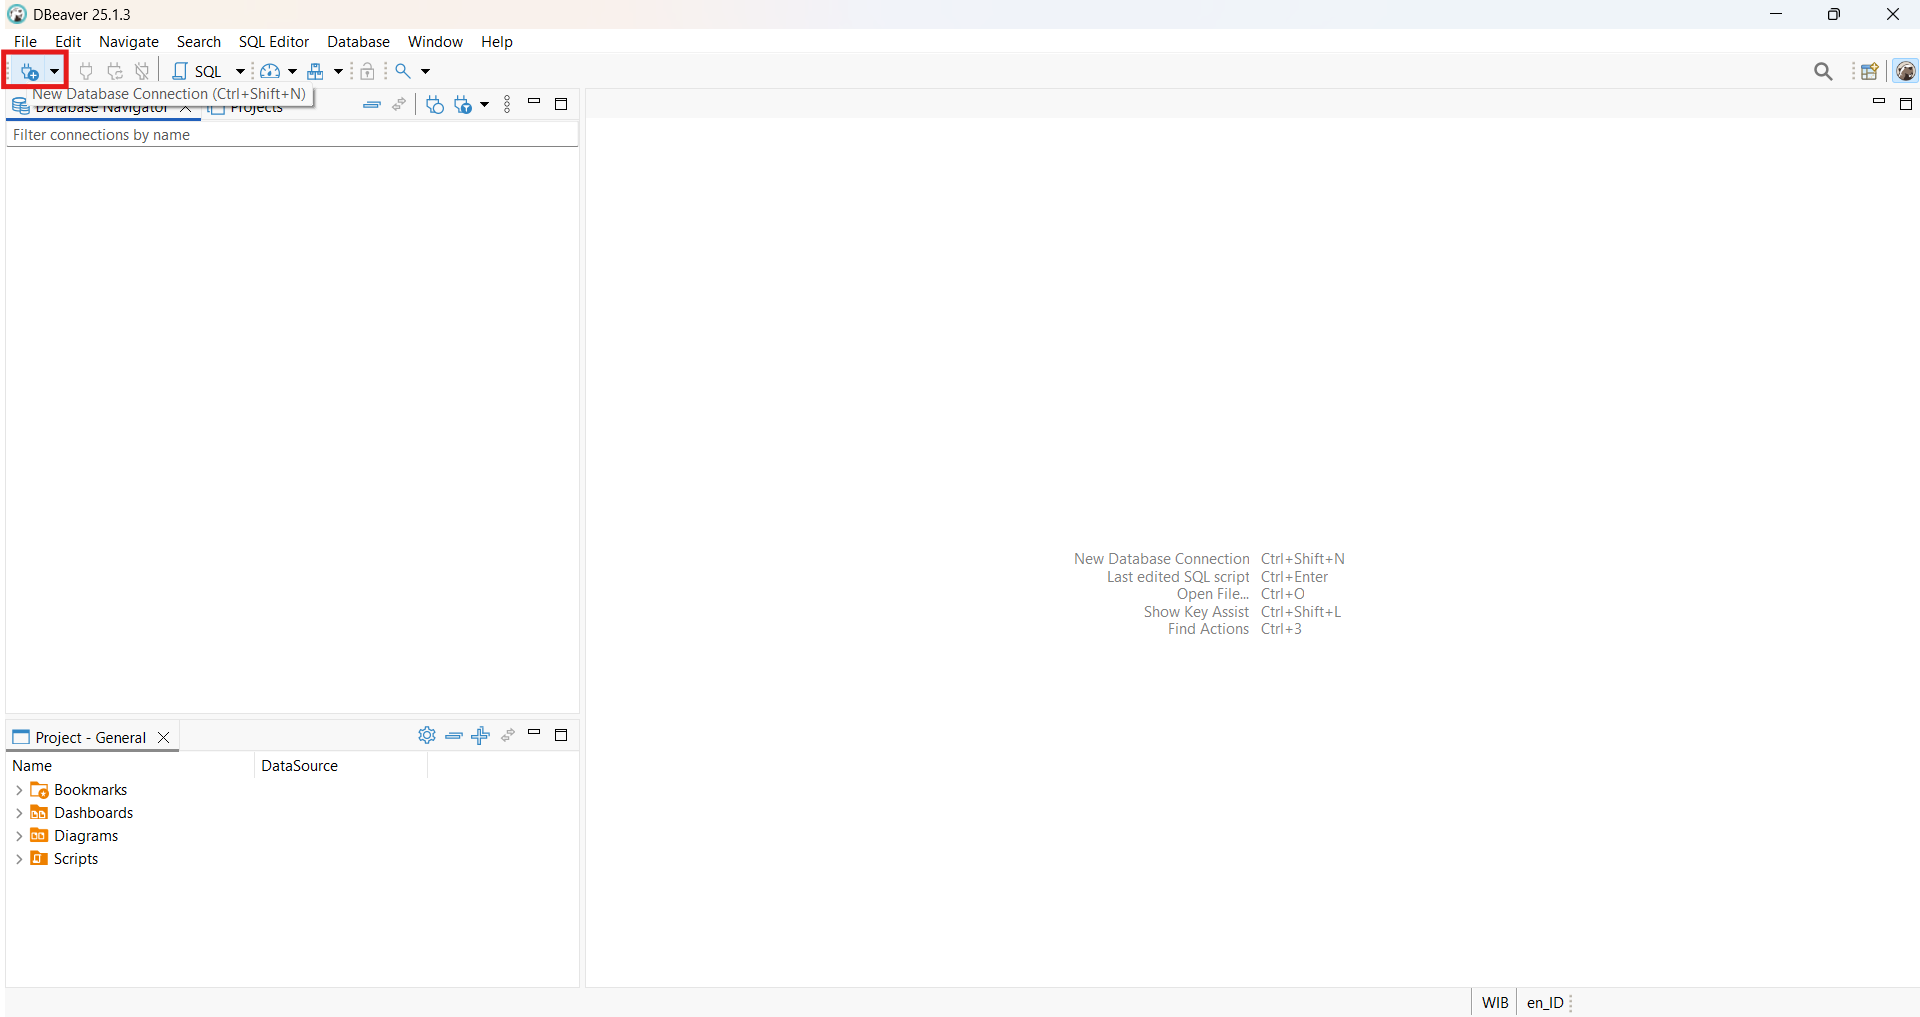Screen dimensions: 1920x1017
Task: Click the Filter connections by name field
Action: pos(290,135)
